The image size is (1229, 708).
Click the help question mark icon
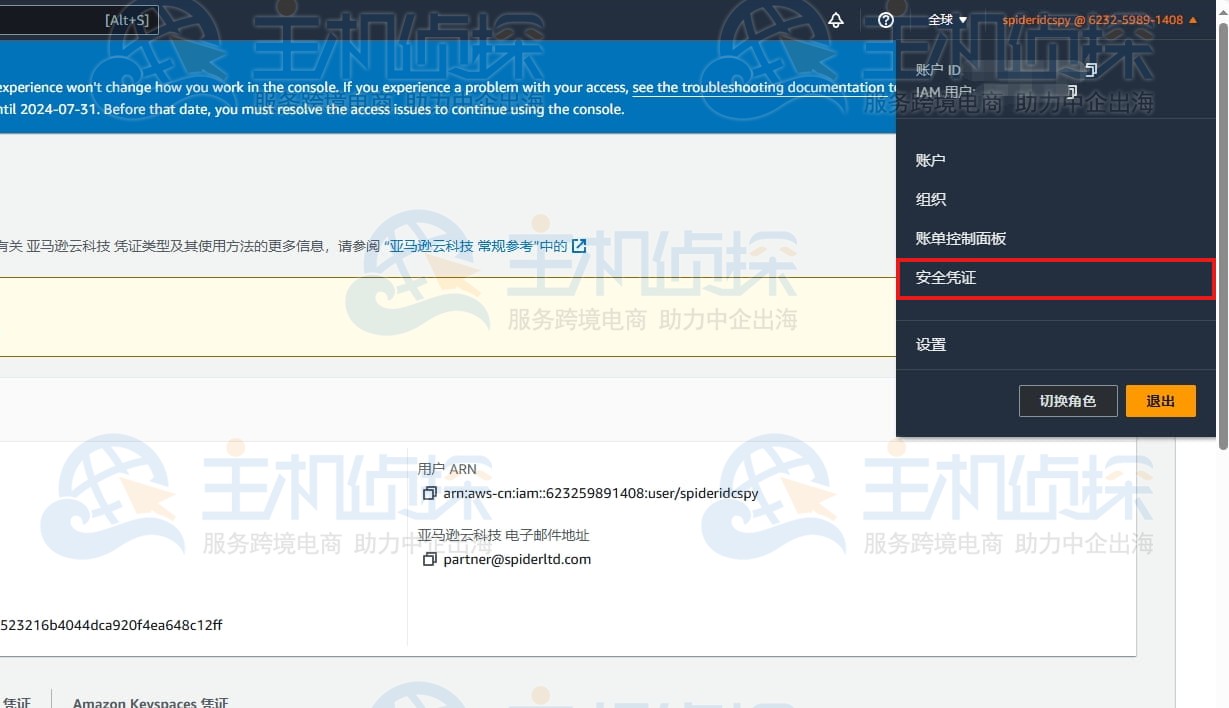click(884, 20)
